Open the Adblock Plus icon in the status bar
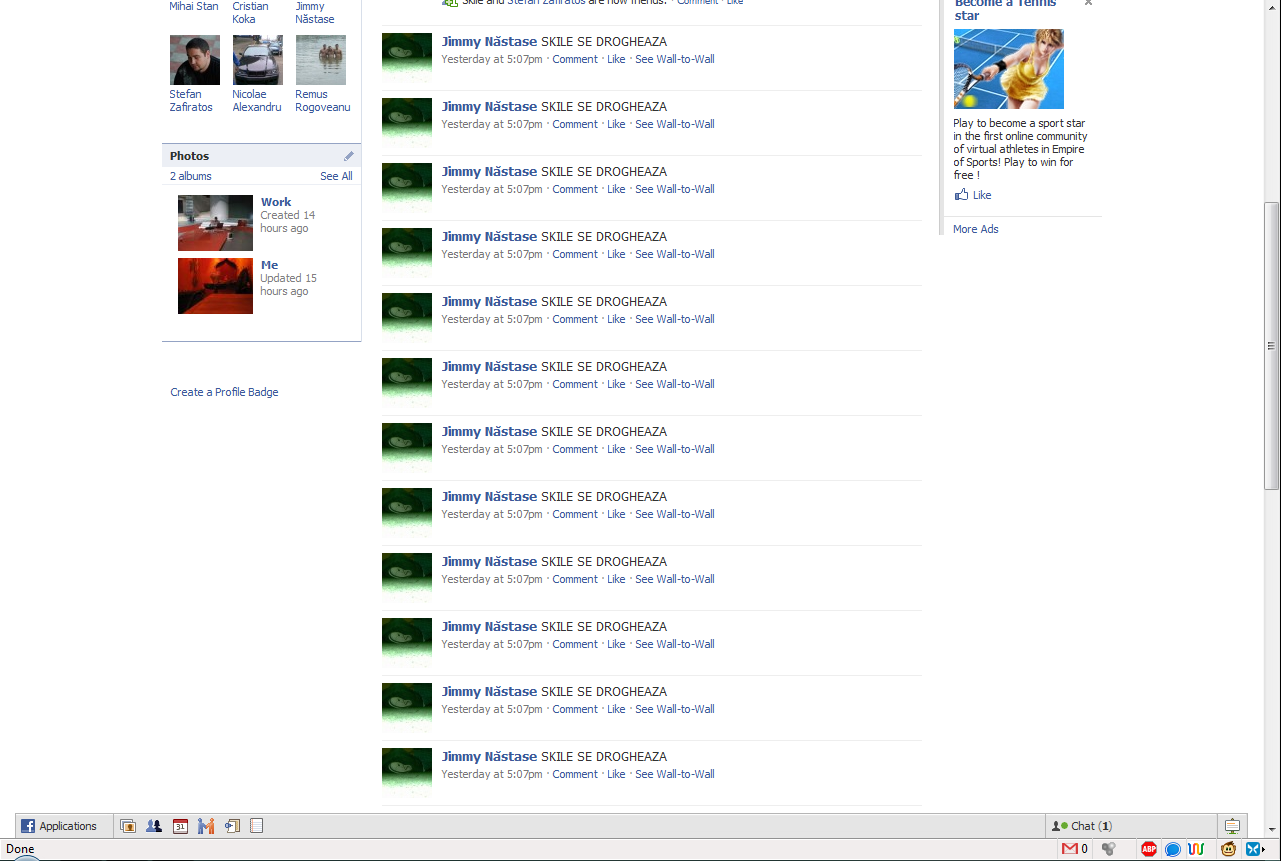Screen dimensions: 1281x861 (1149, 849)
